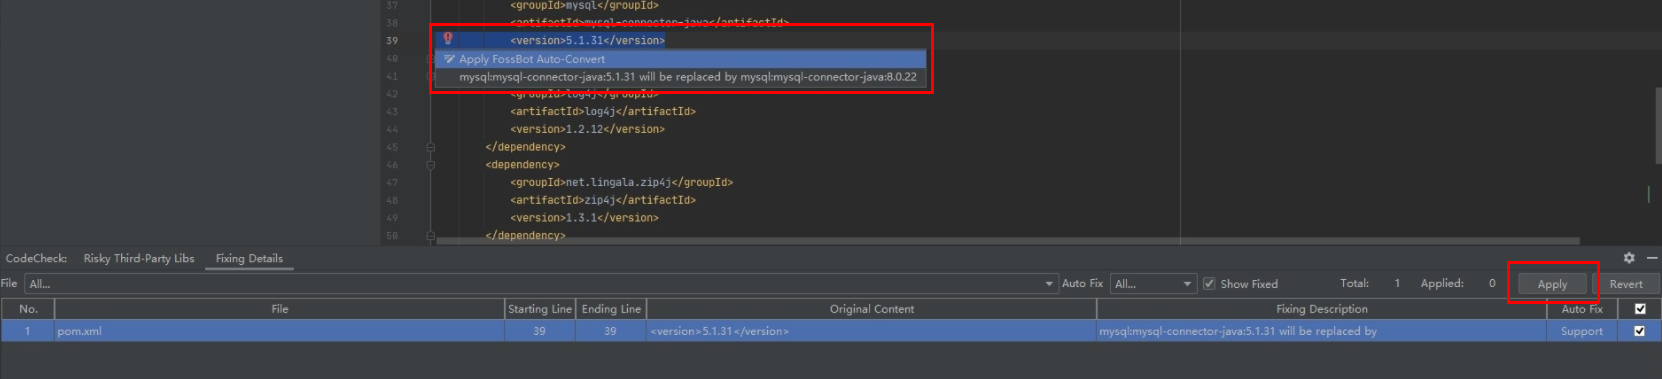Image resolution: width=1662 pixels, height=379 pixels.
Task: Click the Original Content column header
Action: 872,309
